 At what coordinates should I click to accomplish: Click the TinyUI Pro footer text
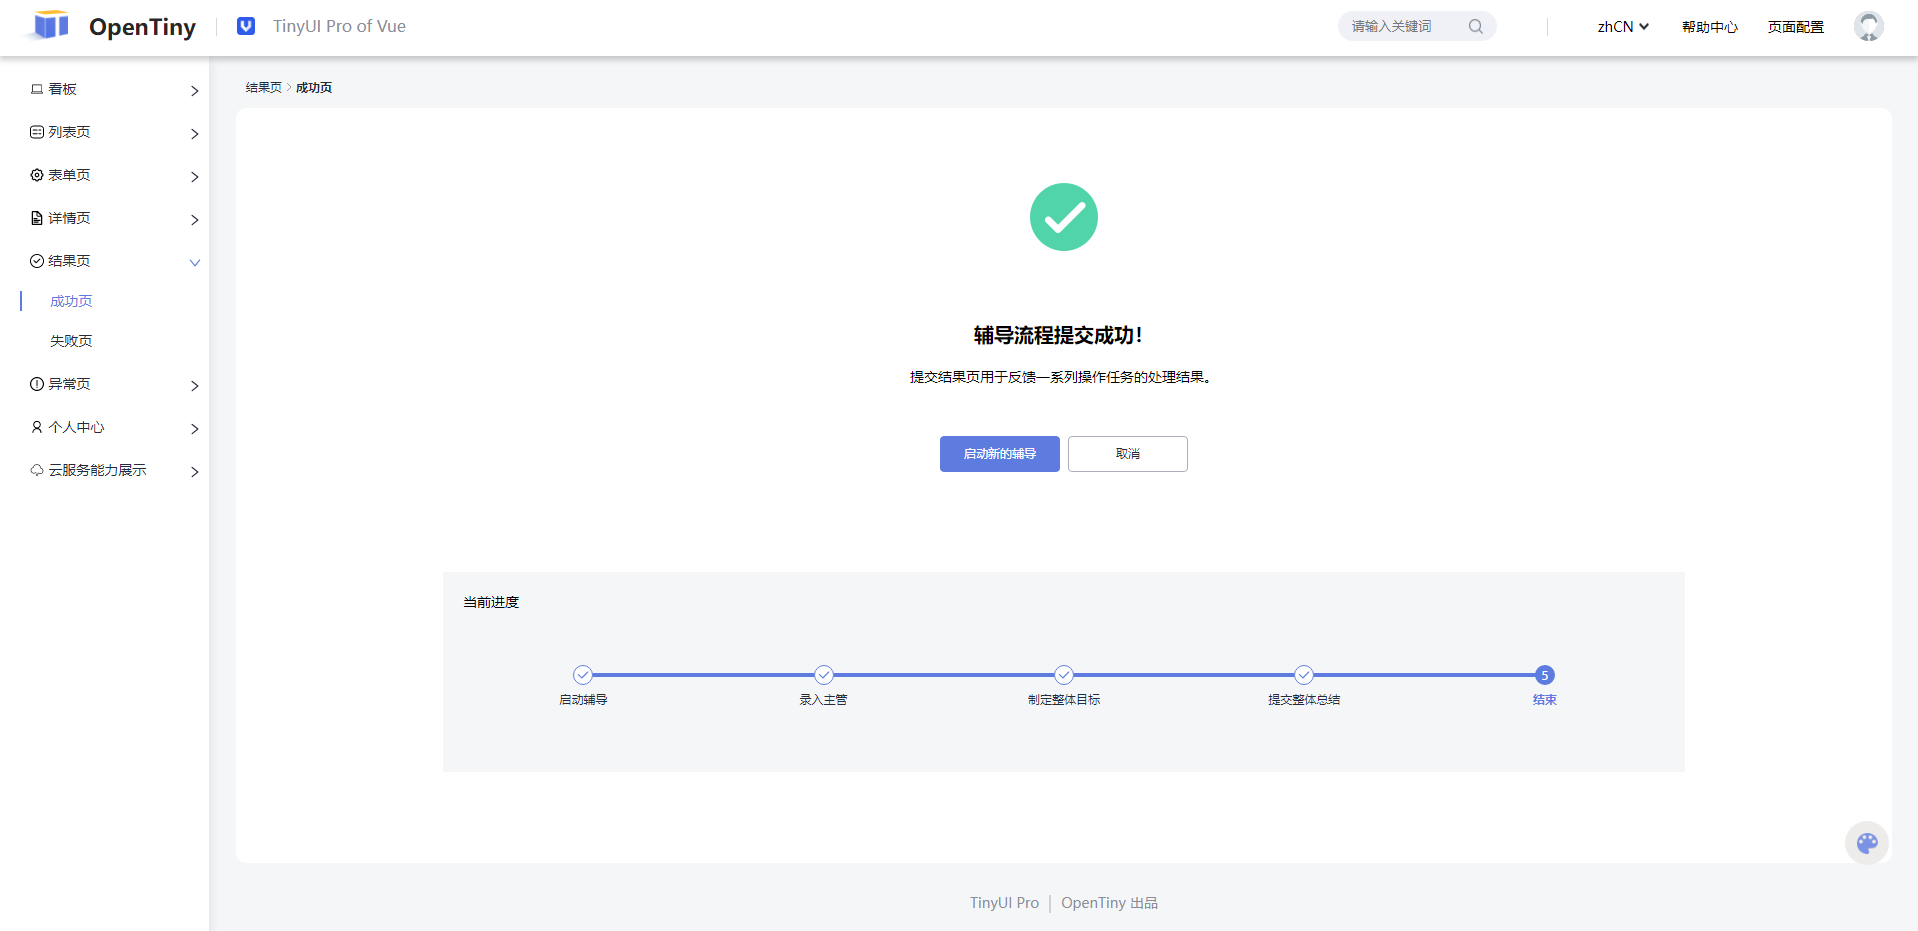[1004, 903]
